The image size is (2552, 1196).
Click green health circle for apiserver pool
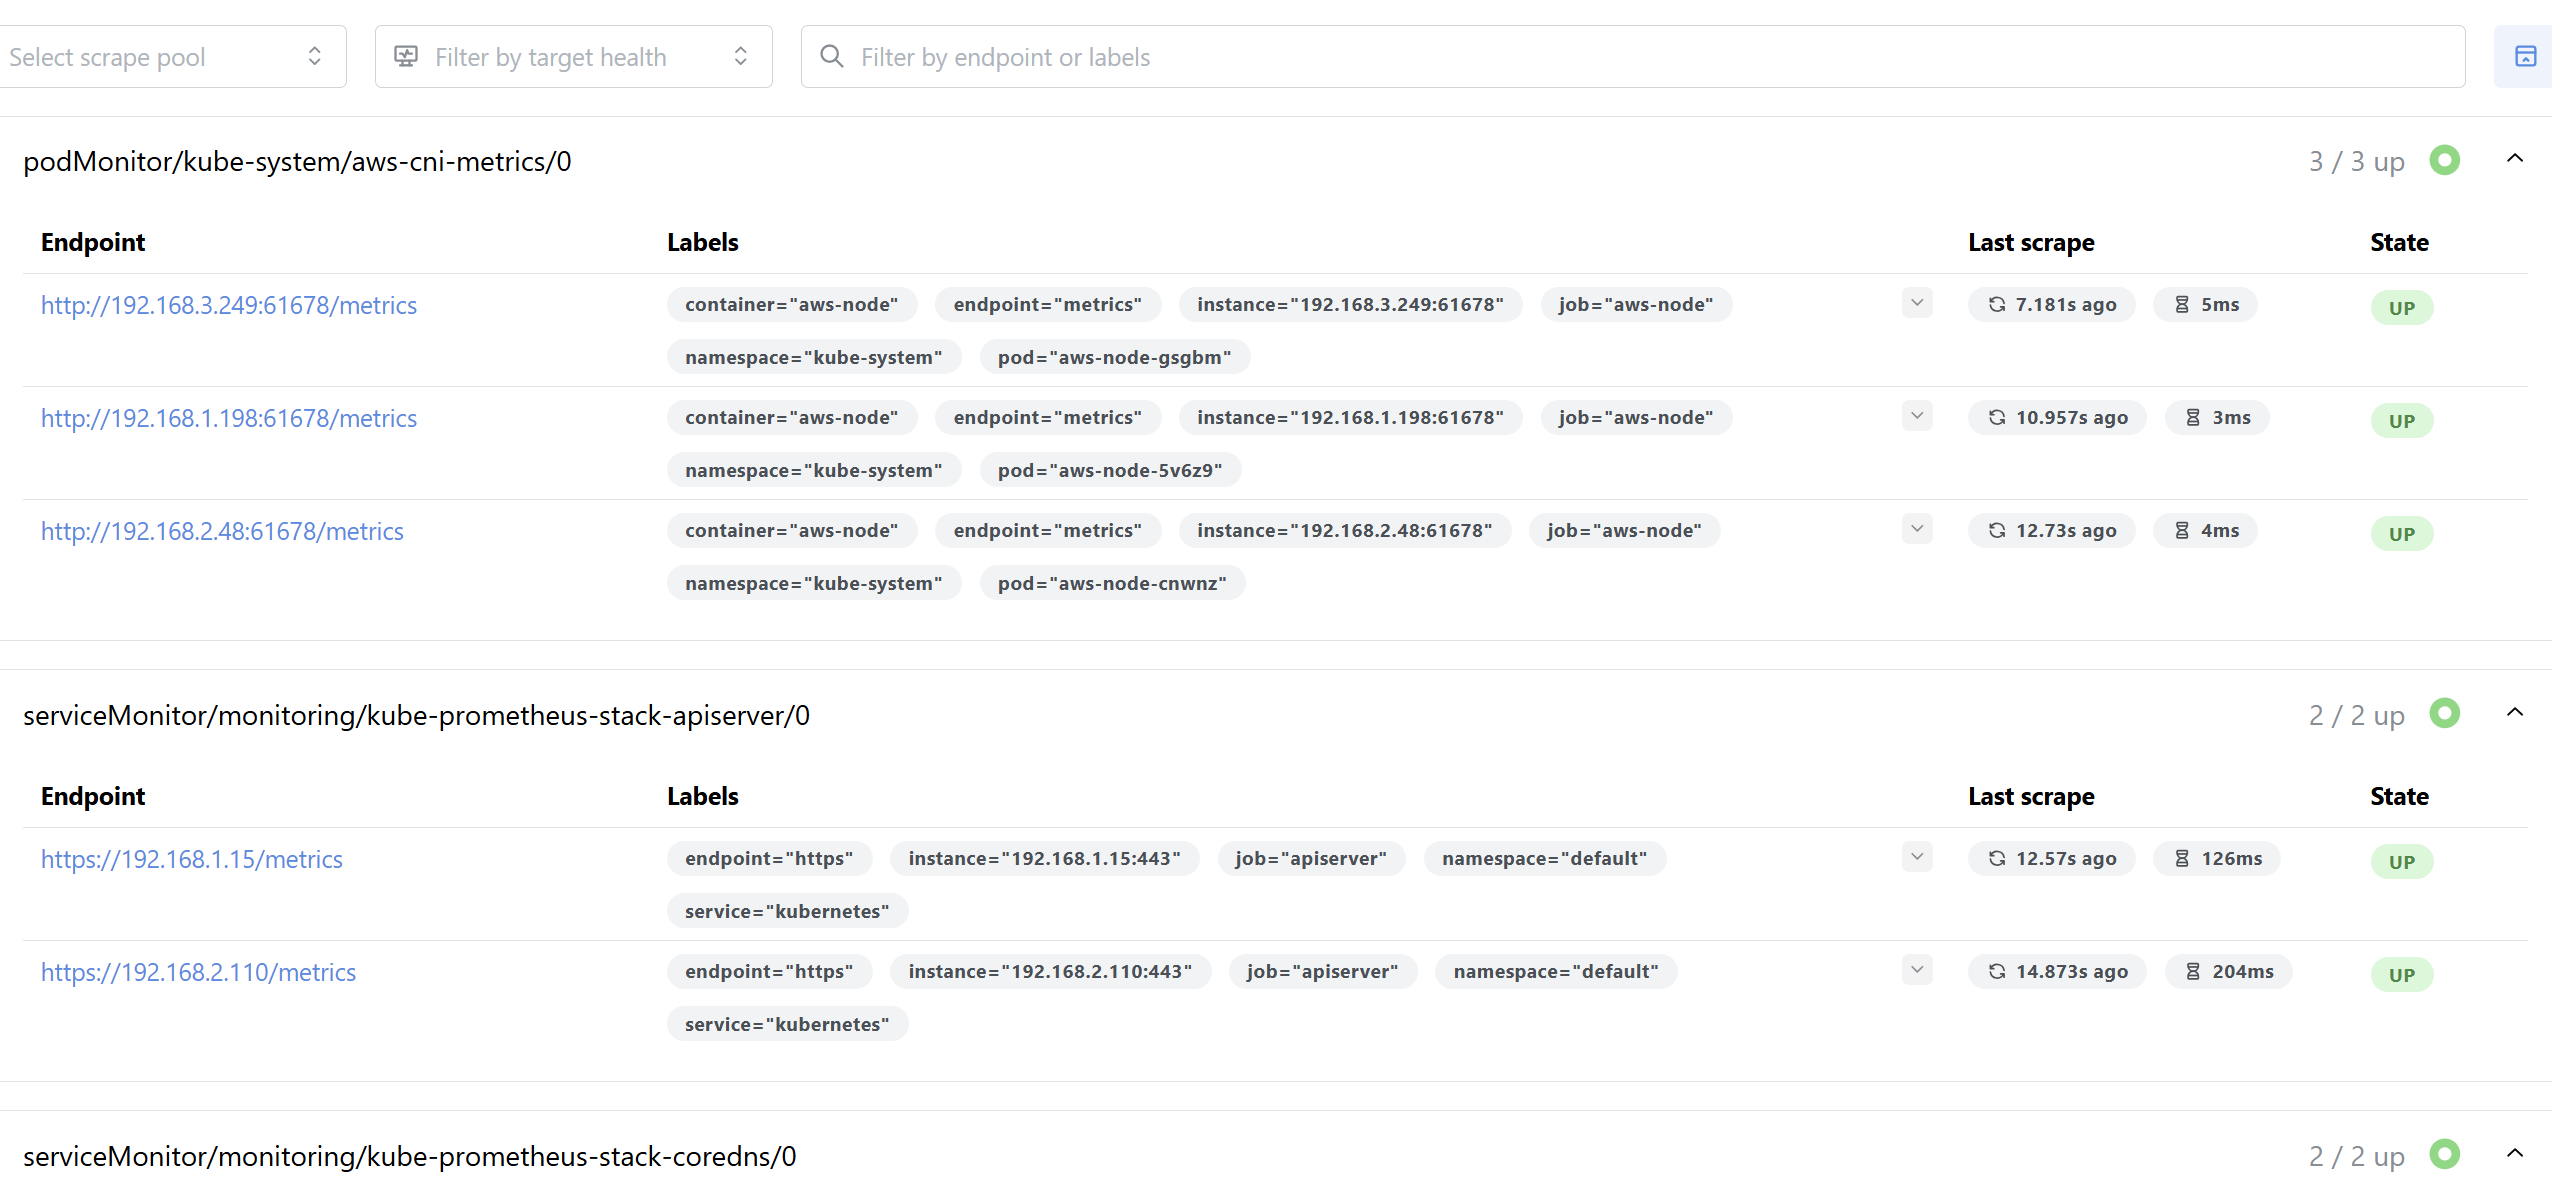coord(2444,714)
